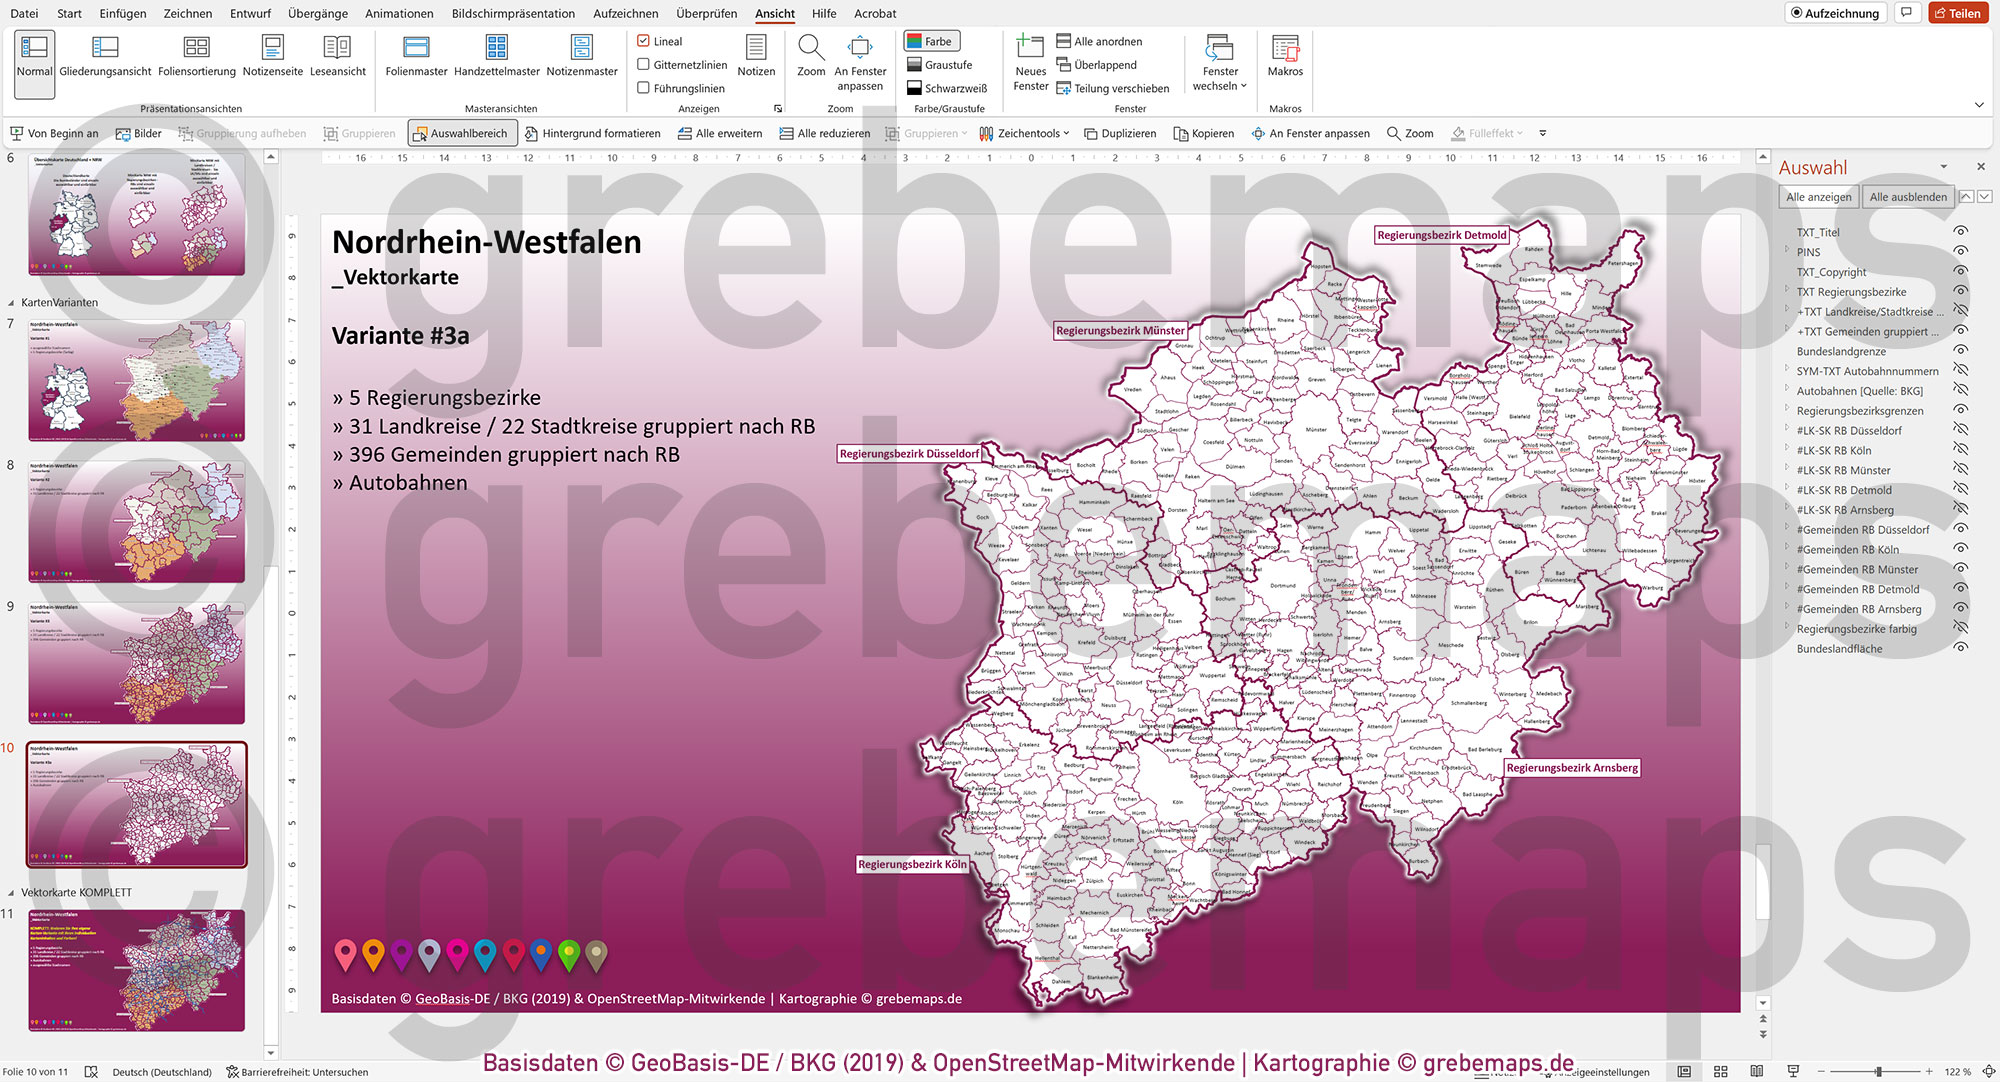Uncheck the Lineal checkbox
Viewport: 2000px width, 1082px height.
click(643, 41)
